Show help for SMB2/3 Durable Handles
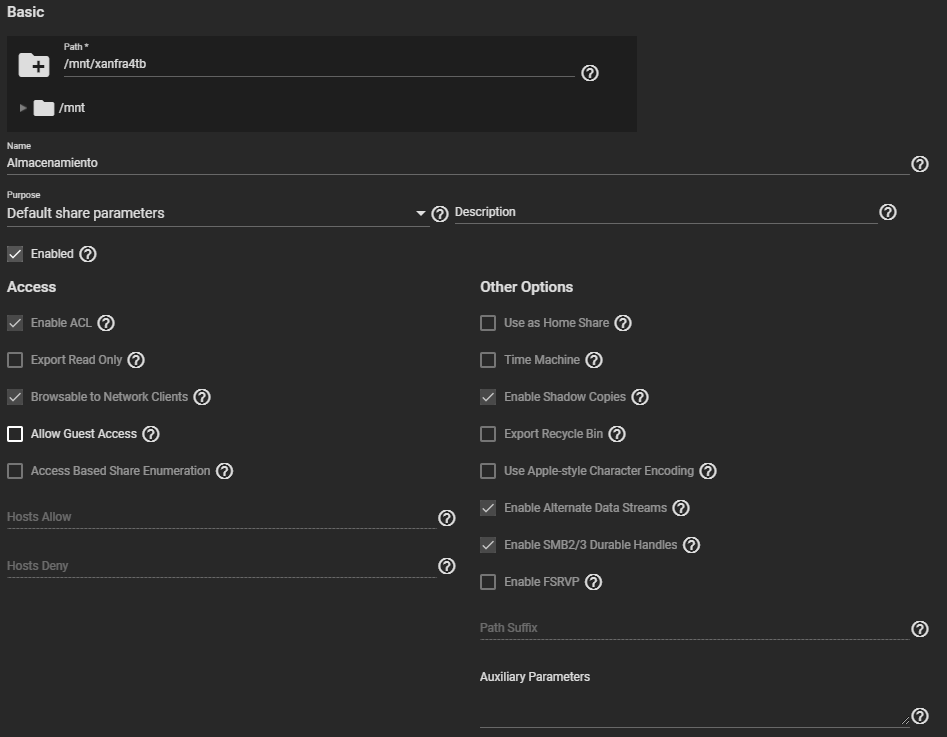Image resolution: width=947 pixels, height=737 pixels. 691,545
